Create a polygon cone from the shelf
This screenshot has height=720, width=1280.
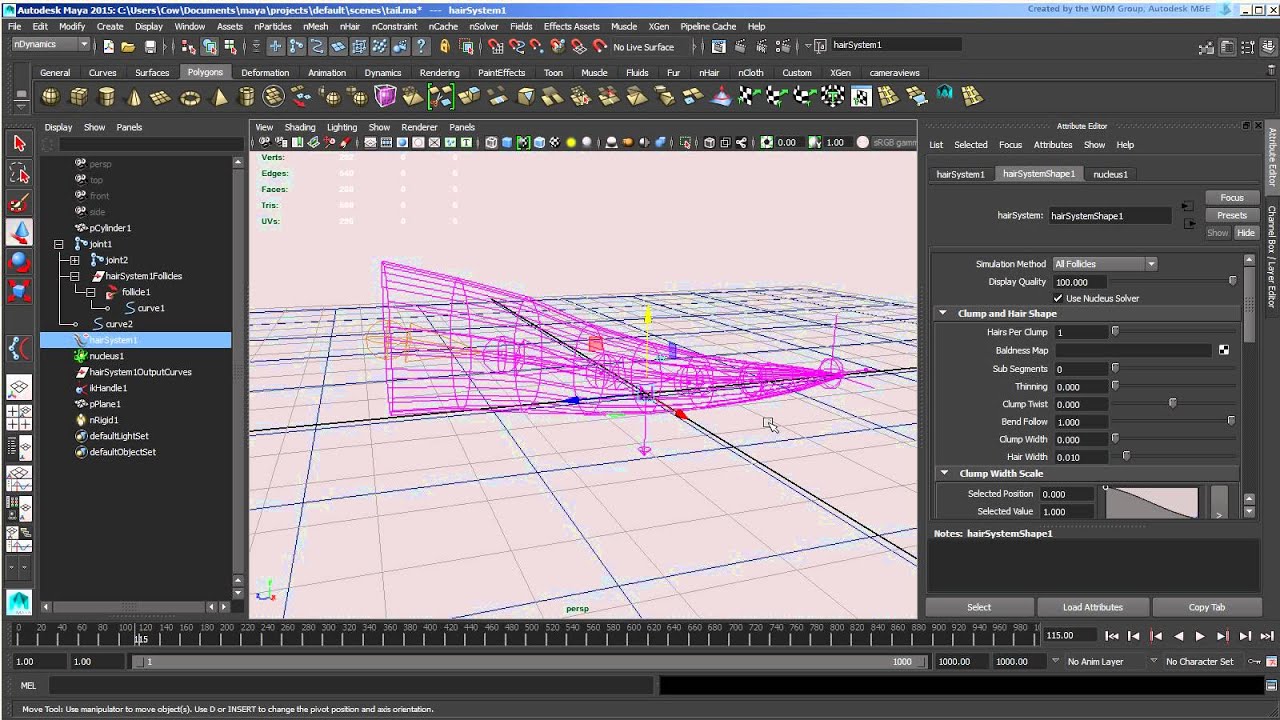click(x=134, y=97)
